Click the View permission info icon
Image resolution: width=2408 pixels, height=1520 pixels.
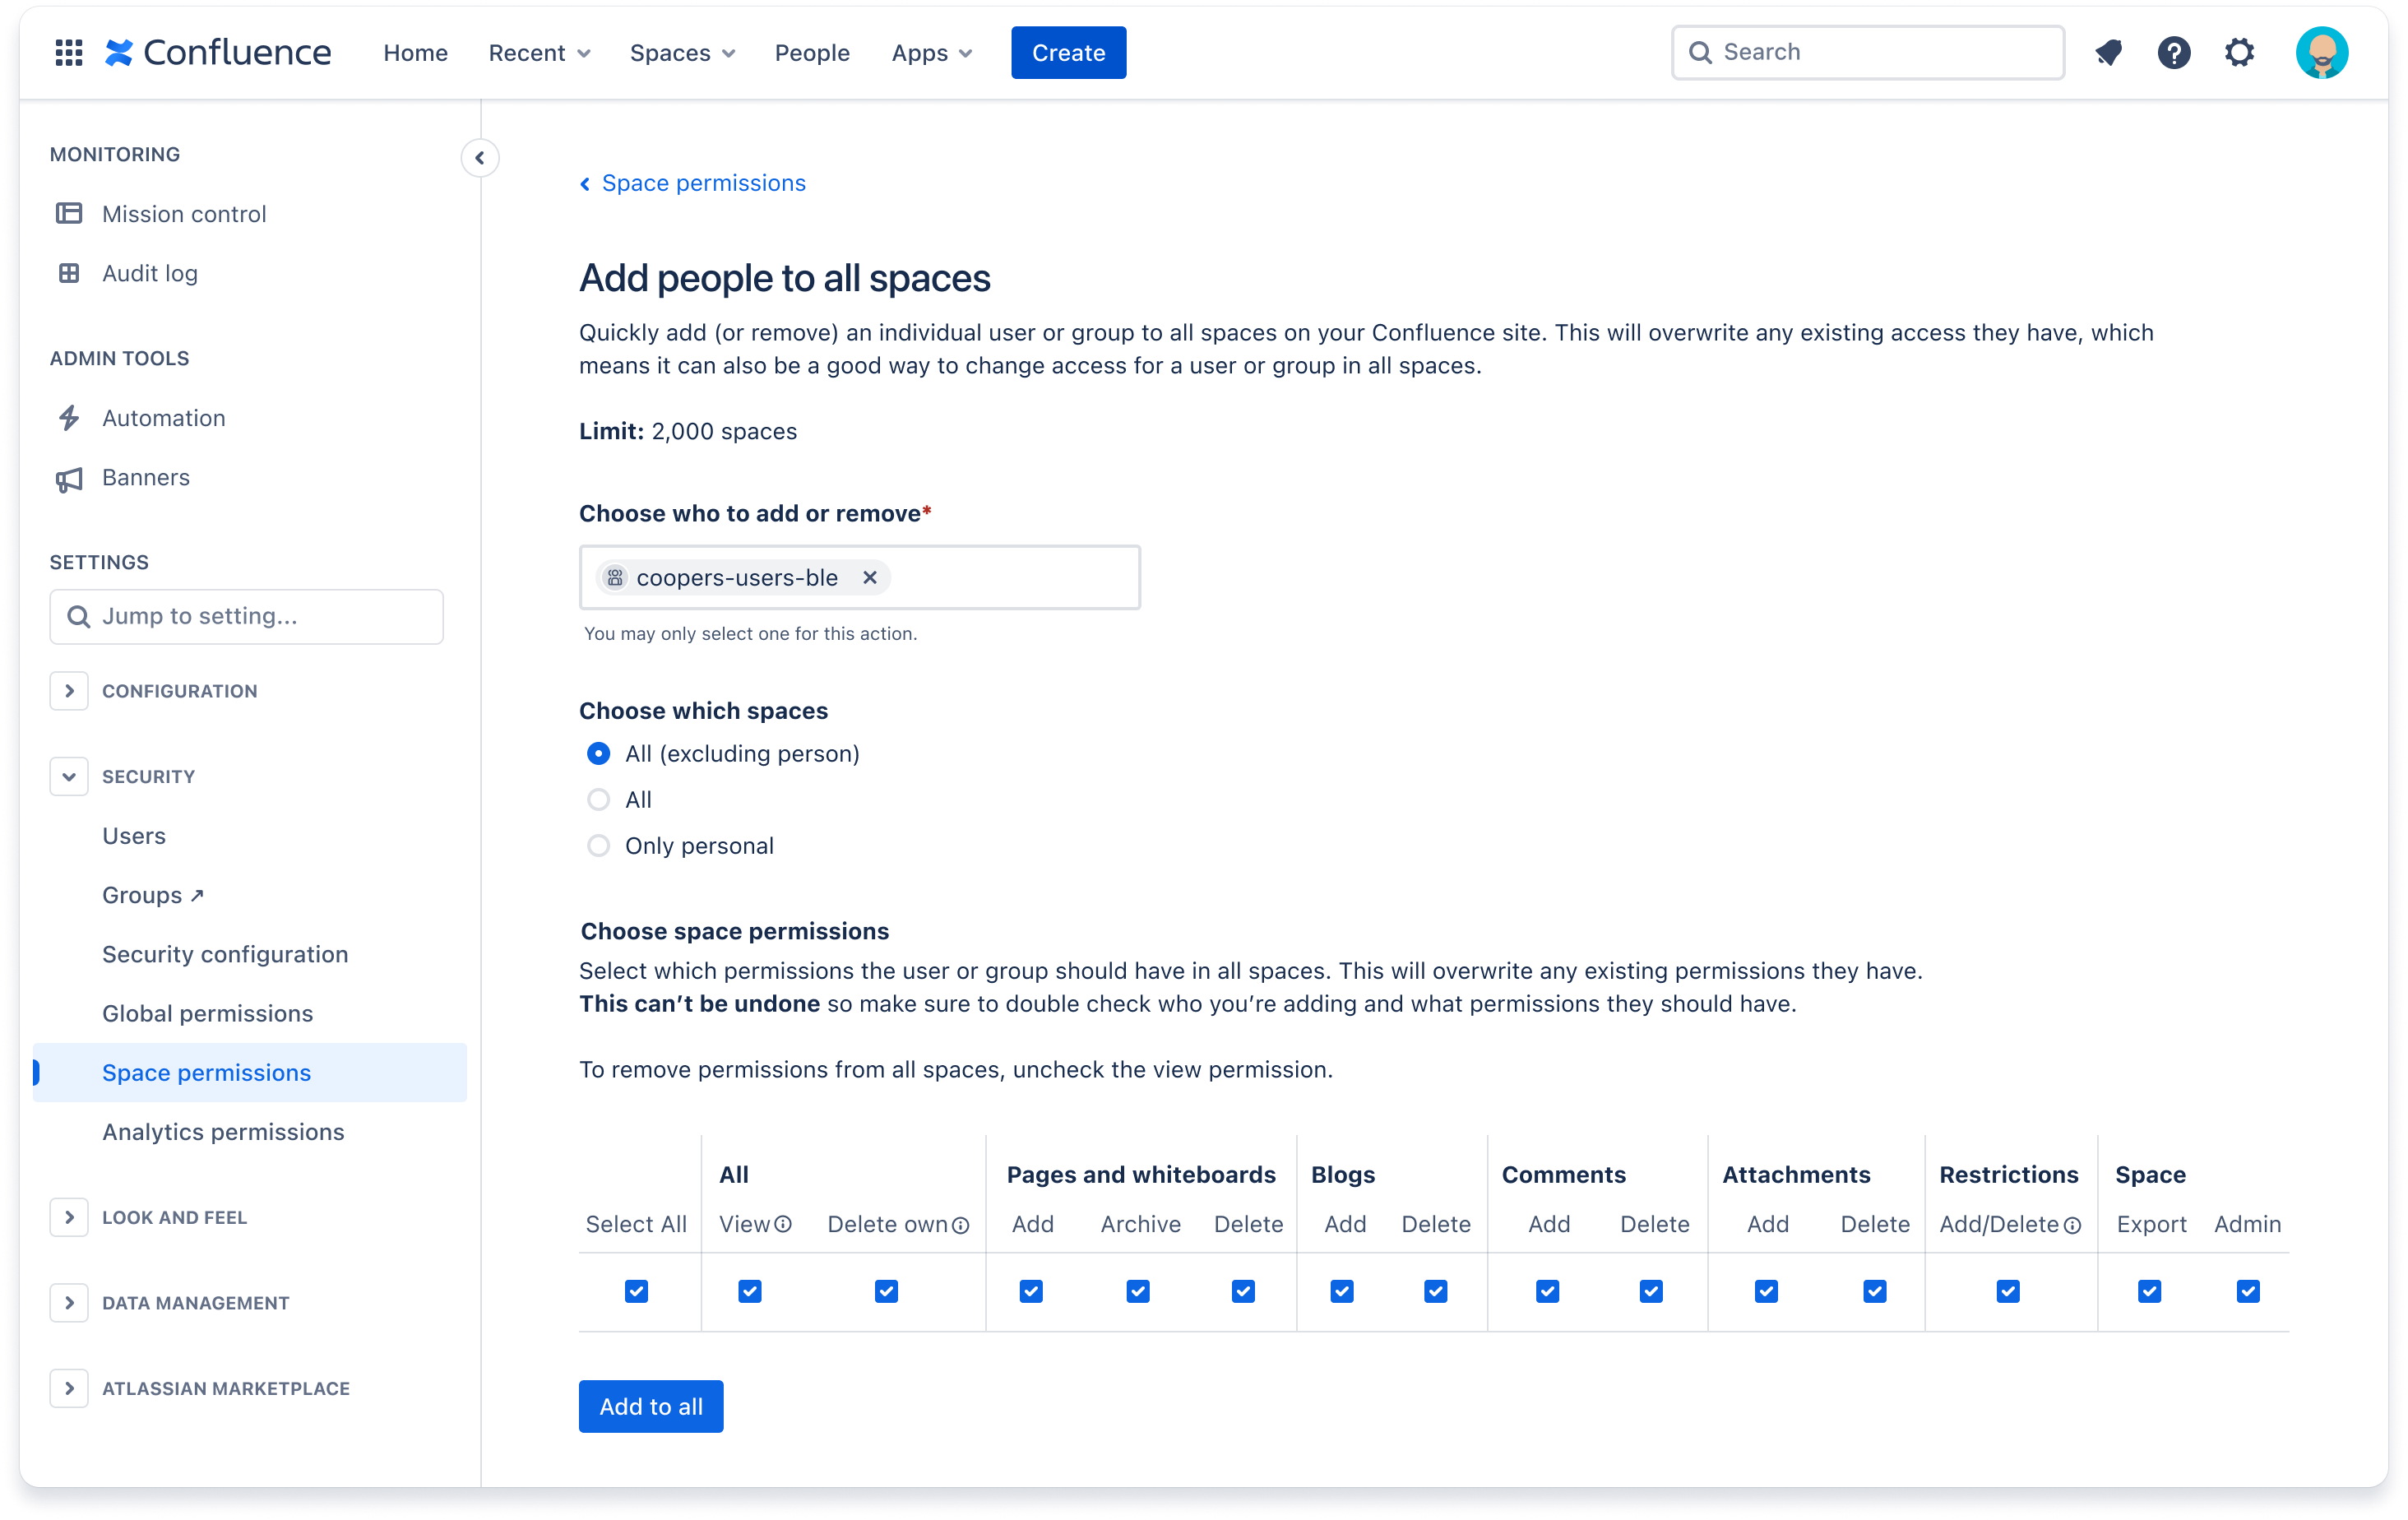784,1224
